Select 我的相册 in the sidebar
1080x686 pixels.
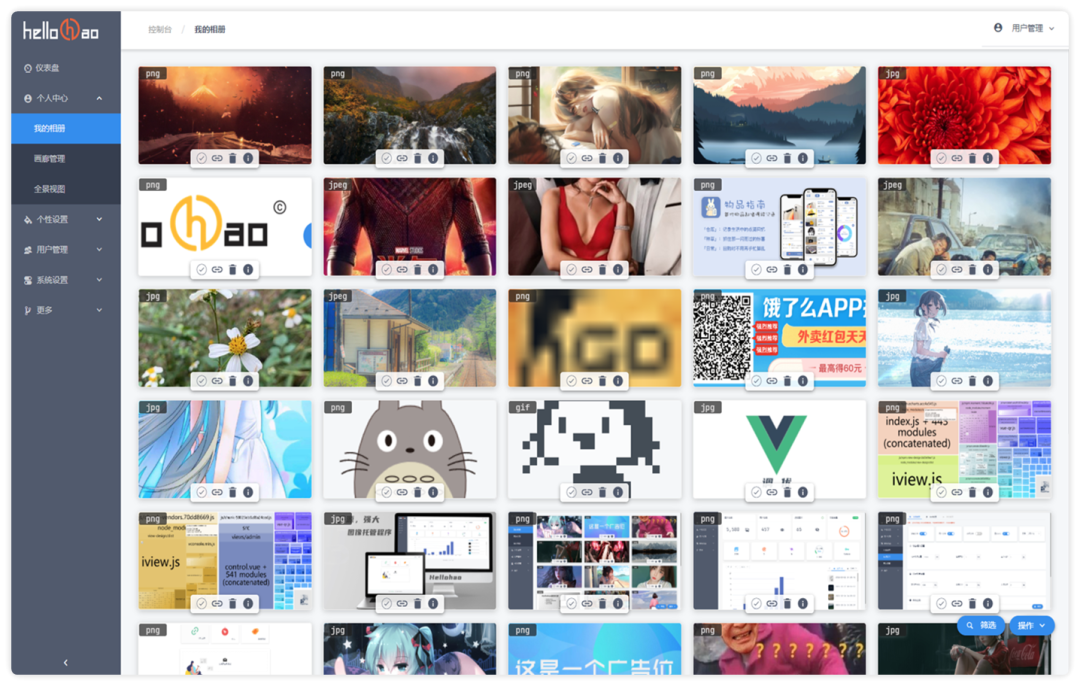tap(65, 129)
